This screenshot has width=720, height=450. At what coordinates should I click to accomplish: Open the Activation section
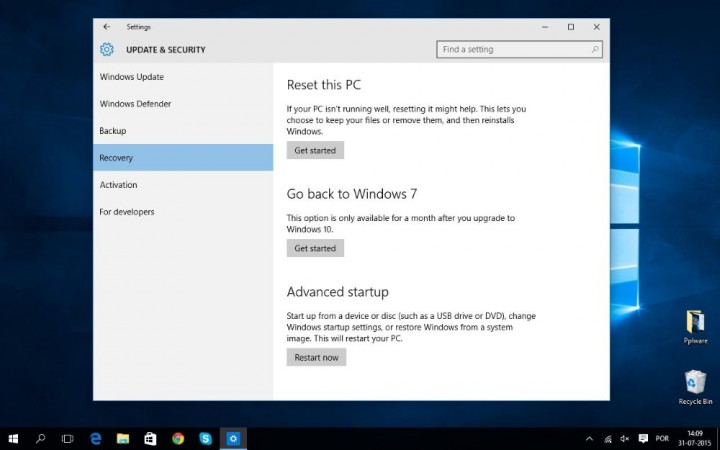[x=183, y=185]
